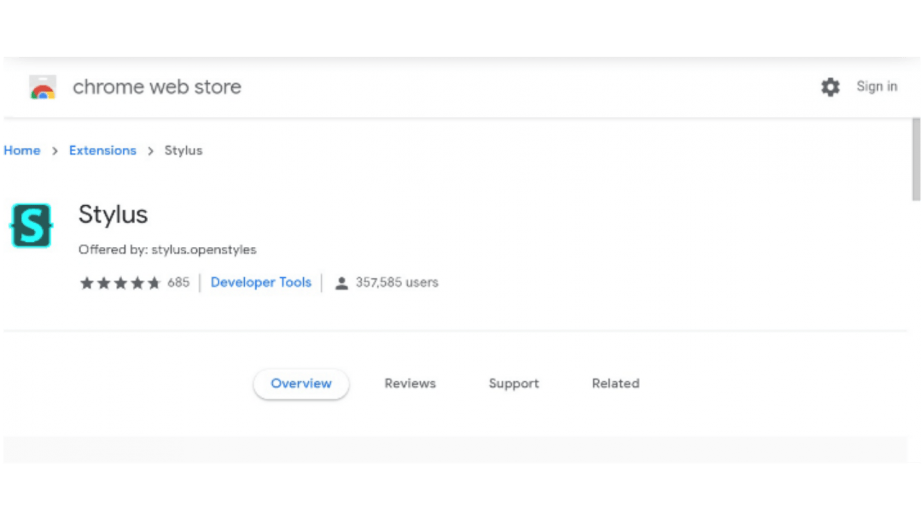Screen dimensions: 924x520
Task: Click the five-star rating icons
Action: tap(120, 283)
